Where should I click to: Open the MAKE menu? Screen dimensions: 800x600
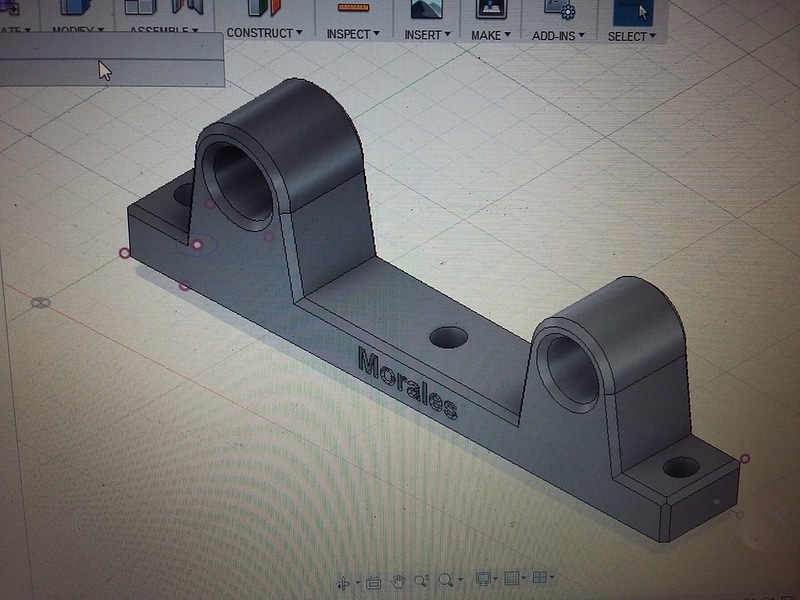490,35
